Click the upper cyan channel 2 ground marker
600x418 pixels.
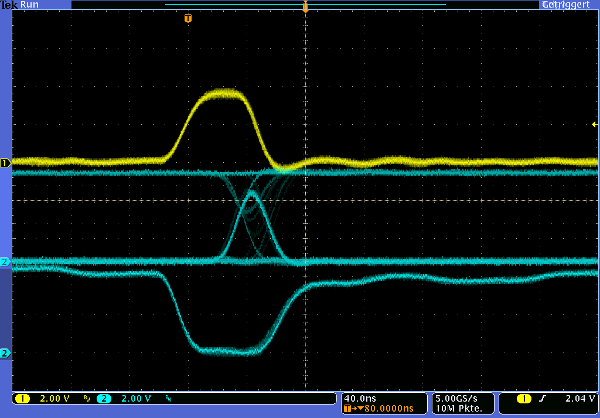[x=4, y=262]
